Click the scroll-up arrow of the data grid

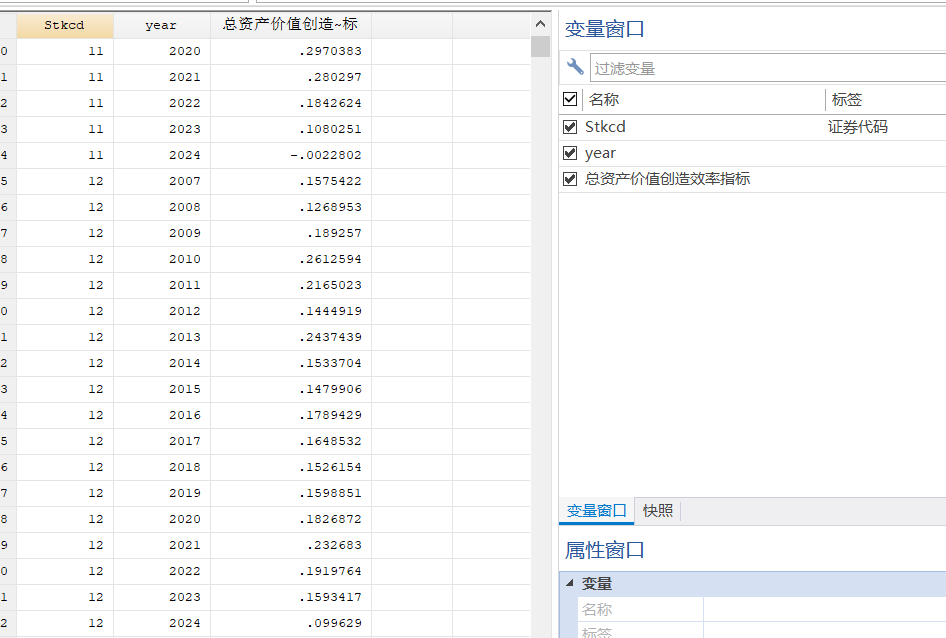(x=541, y=24)
